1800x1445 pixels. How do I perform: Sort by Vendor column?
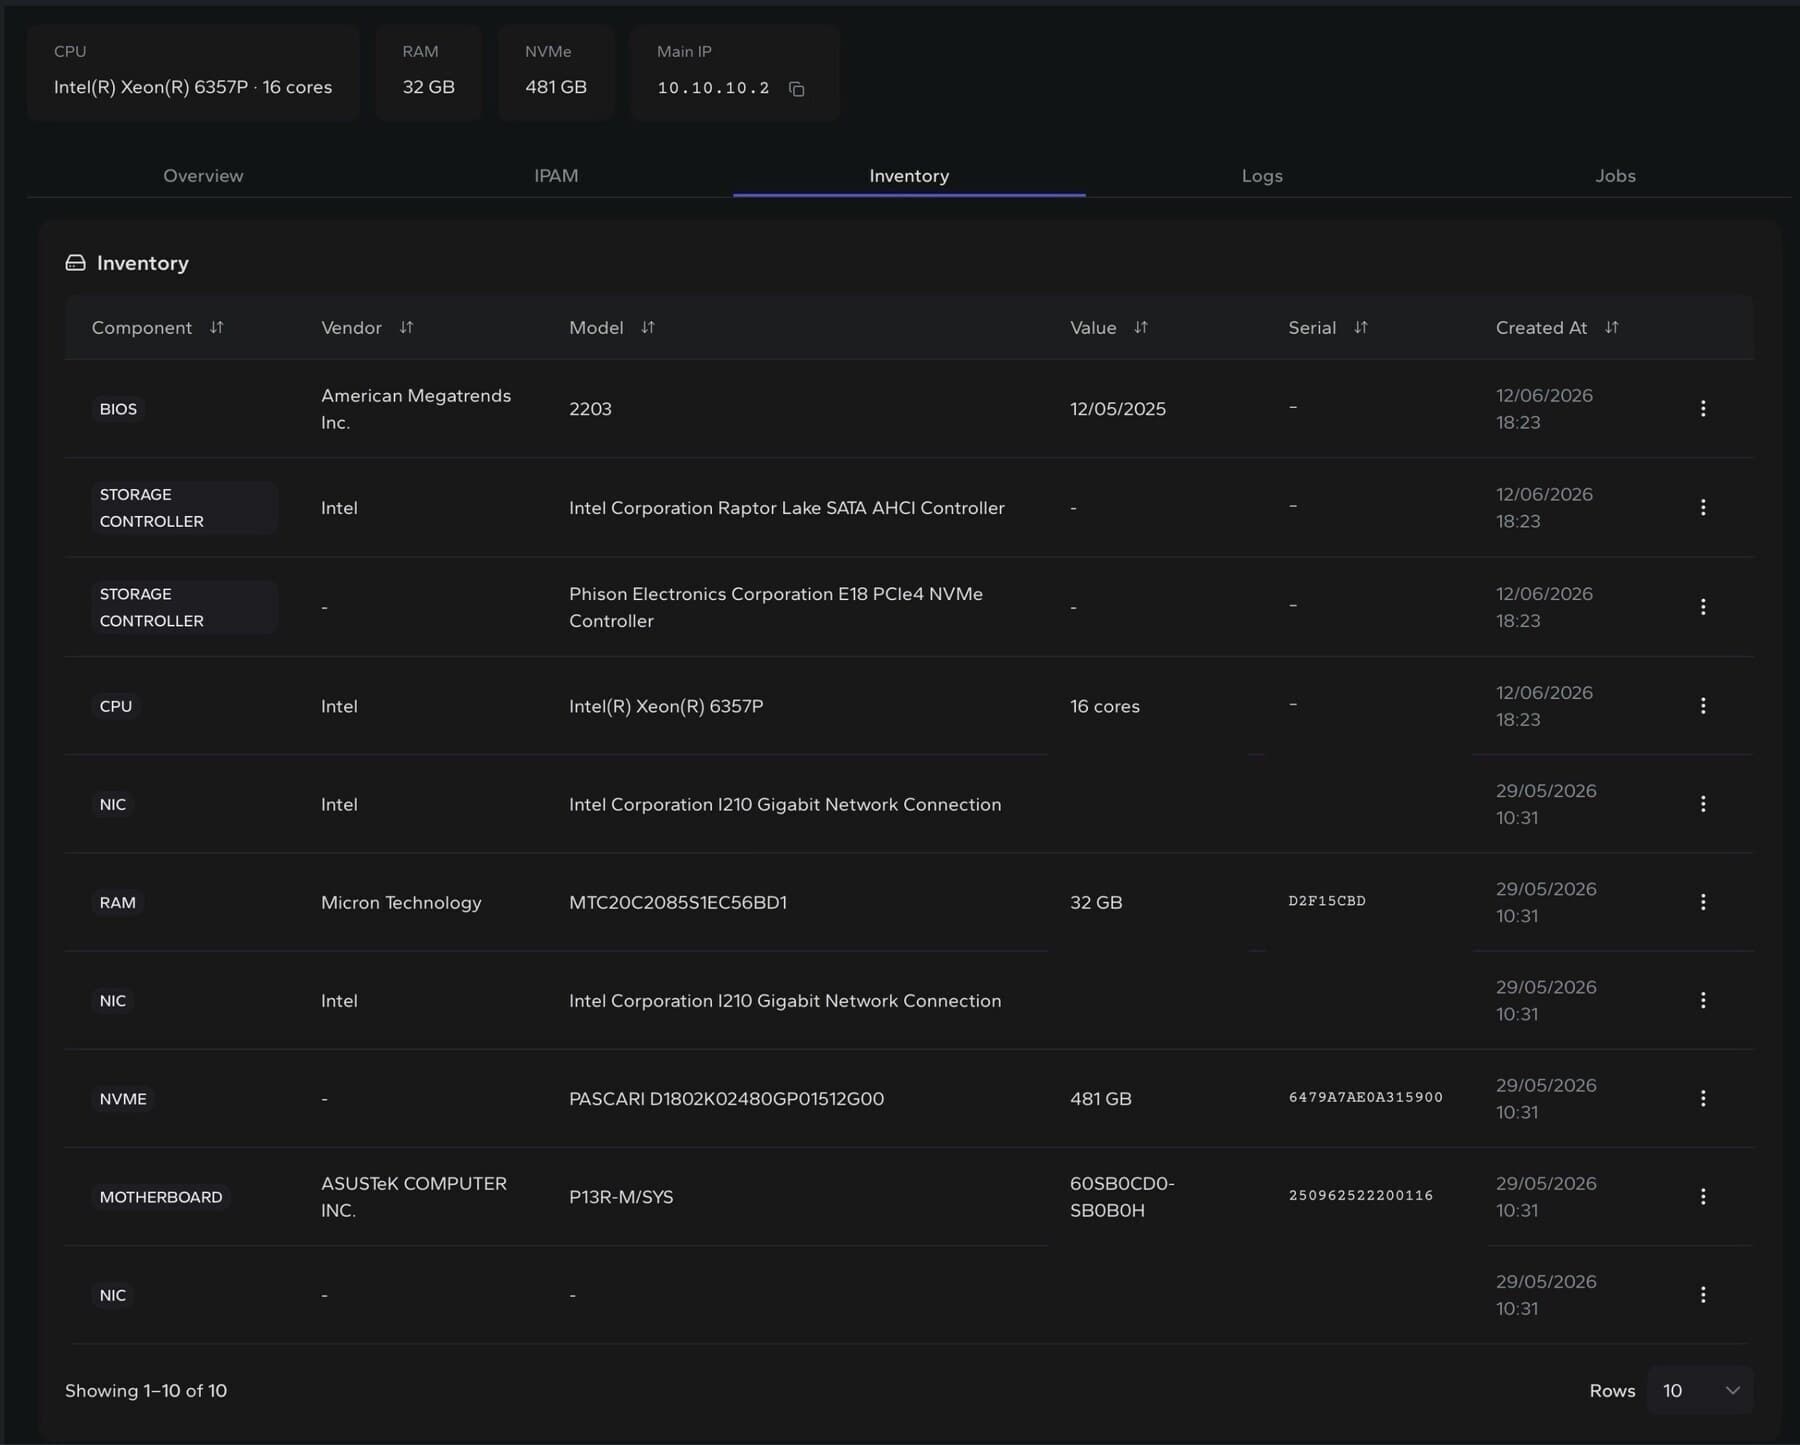(x=406, y=327)
